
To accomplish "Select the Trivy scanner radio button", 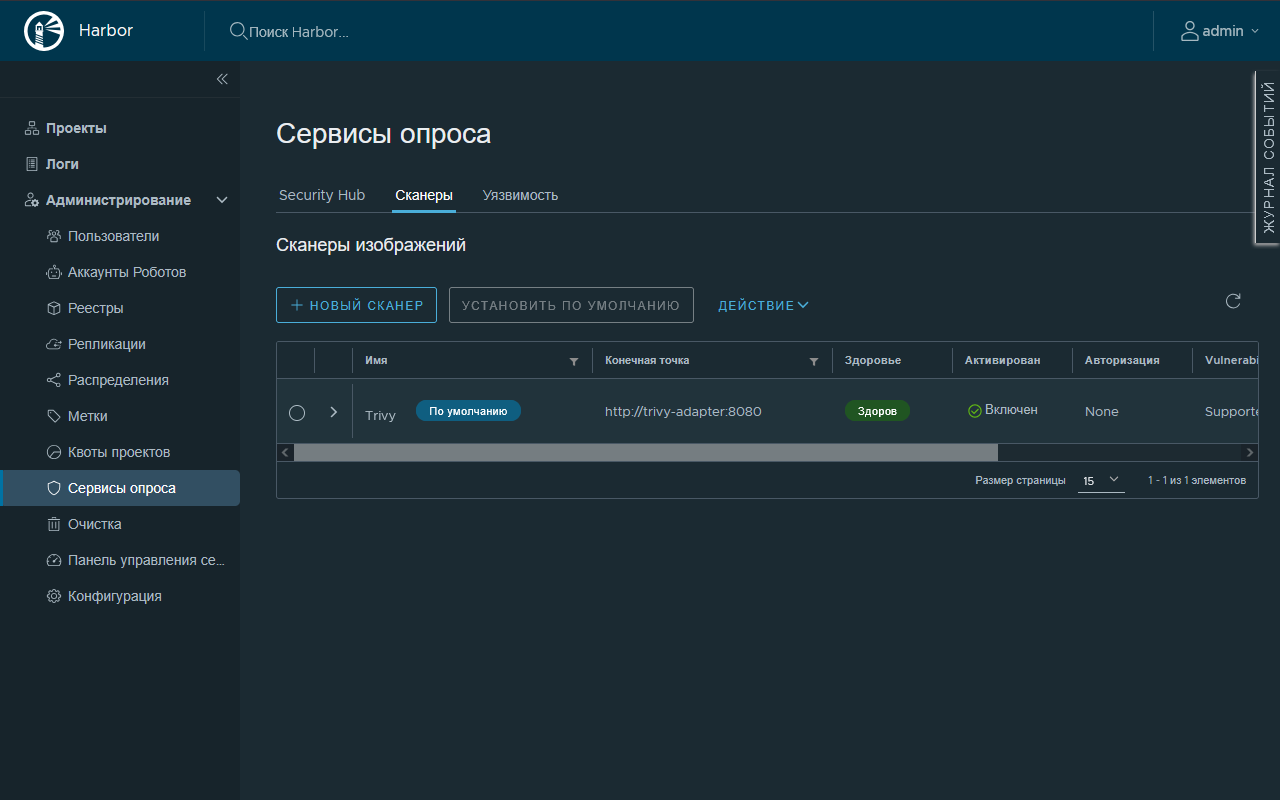I will point(297,412).
